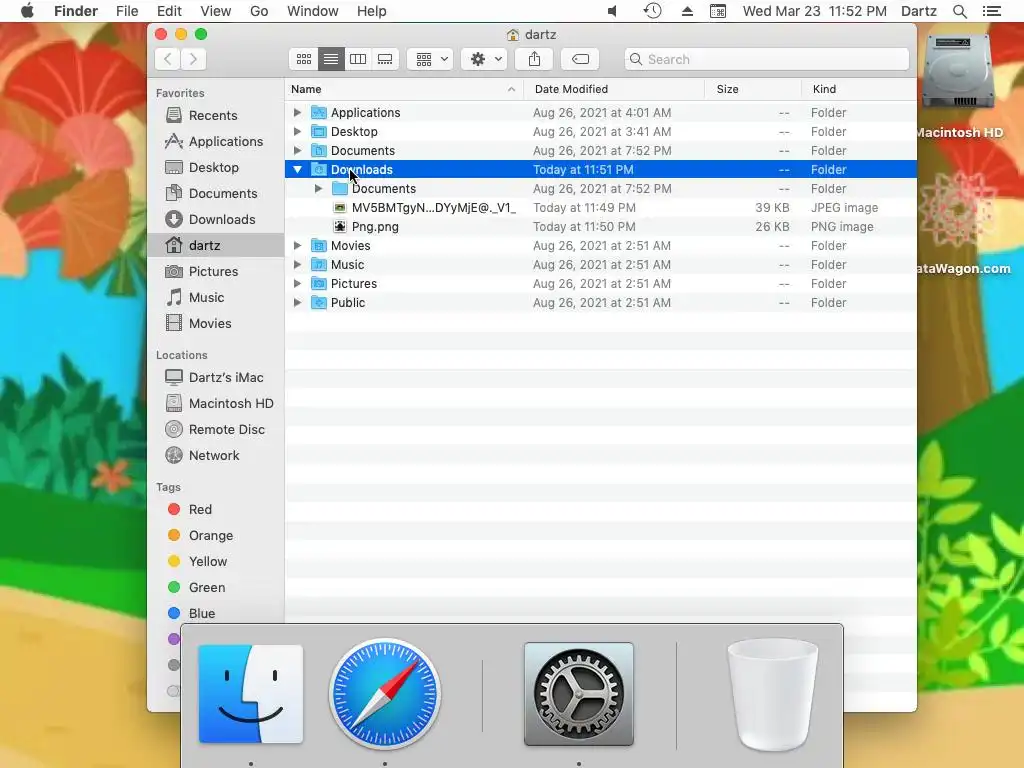The image size is (1024, 768).
Task: Open the Help menu
Action: pos(372,11)
